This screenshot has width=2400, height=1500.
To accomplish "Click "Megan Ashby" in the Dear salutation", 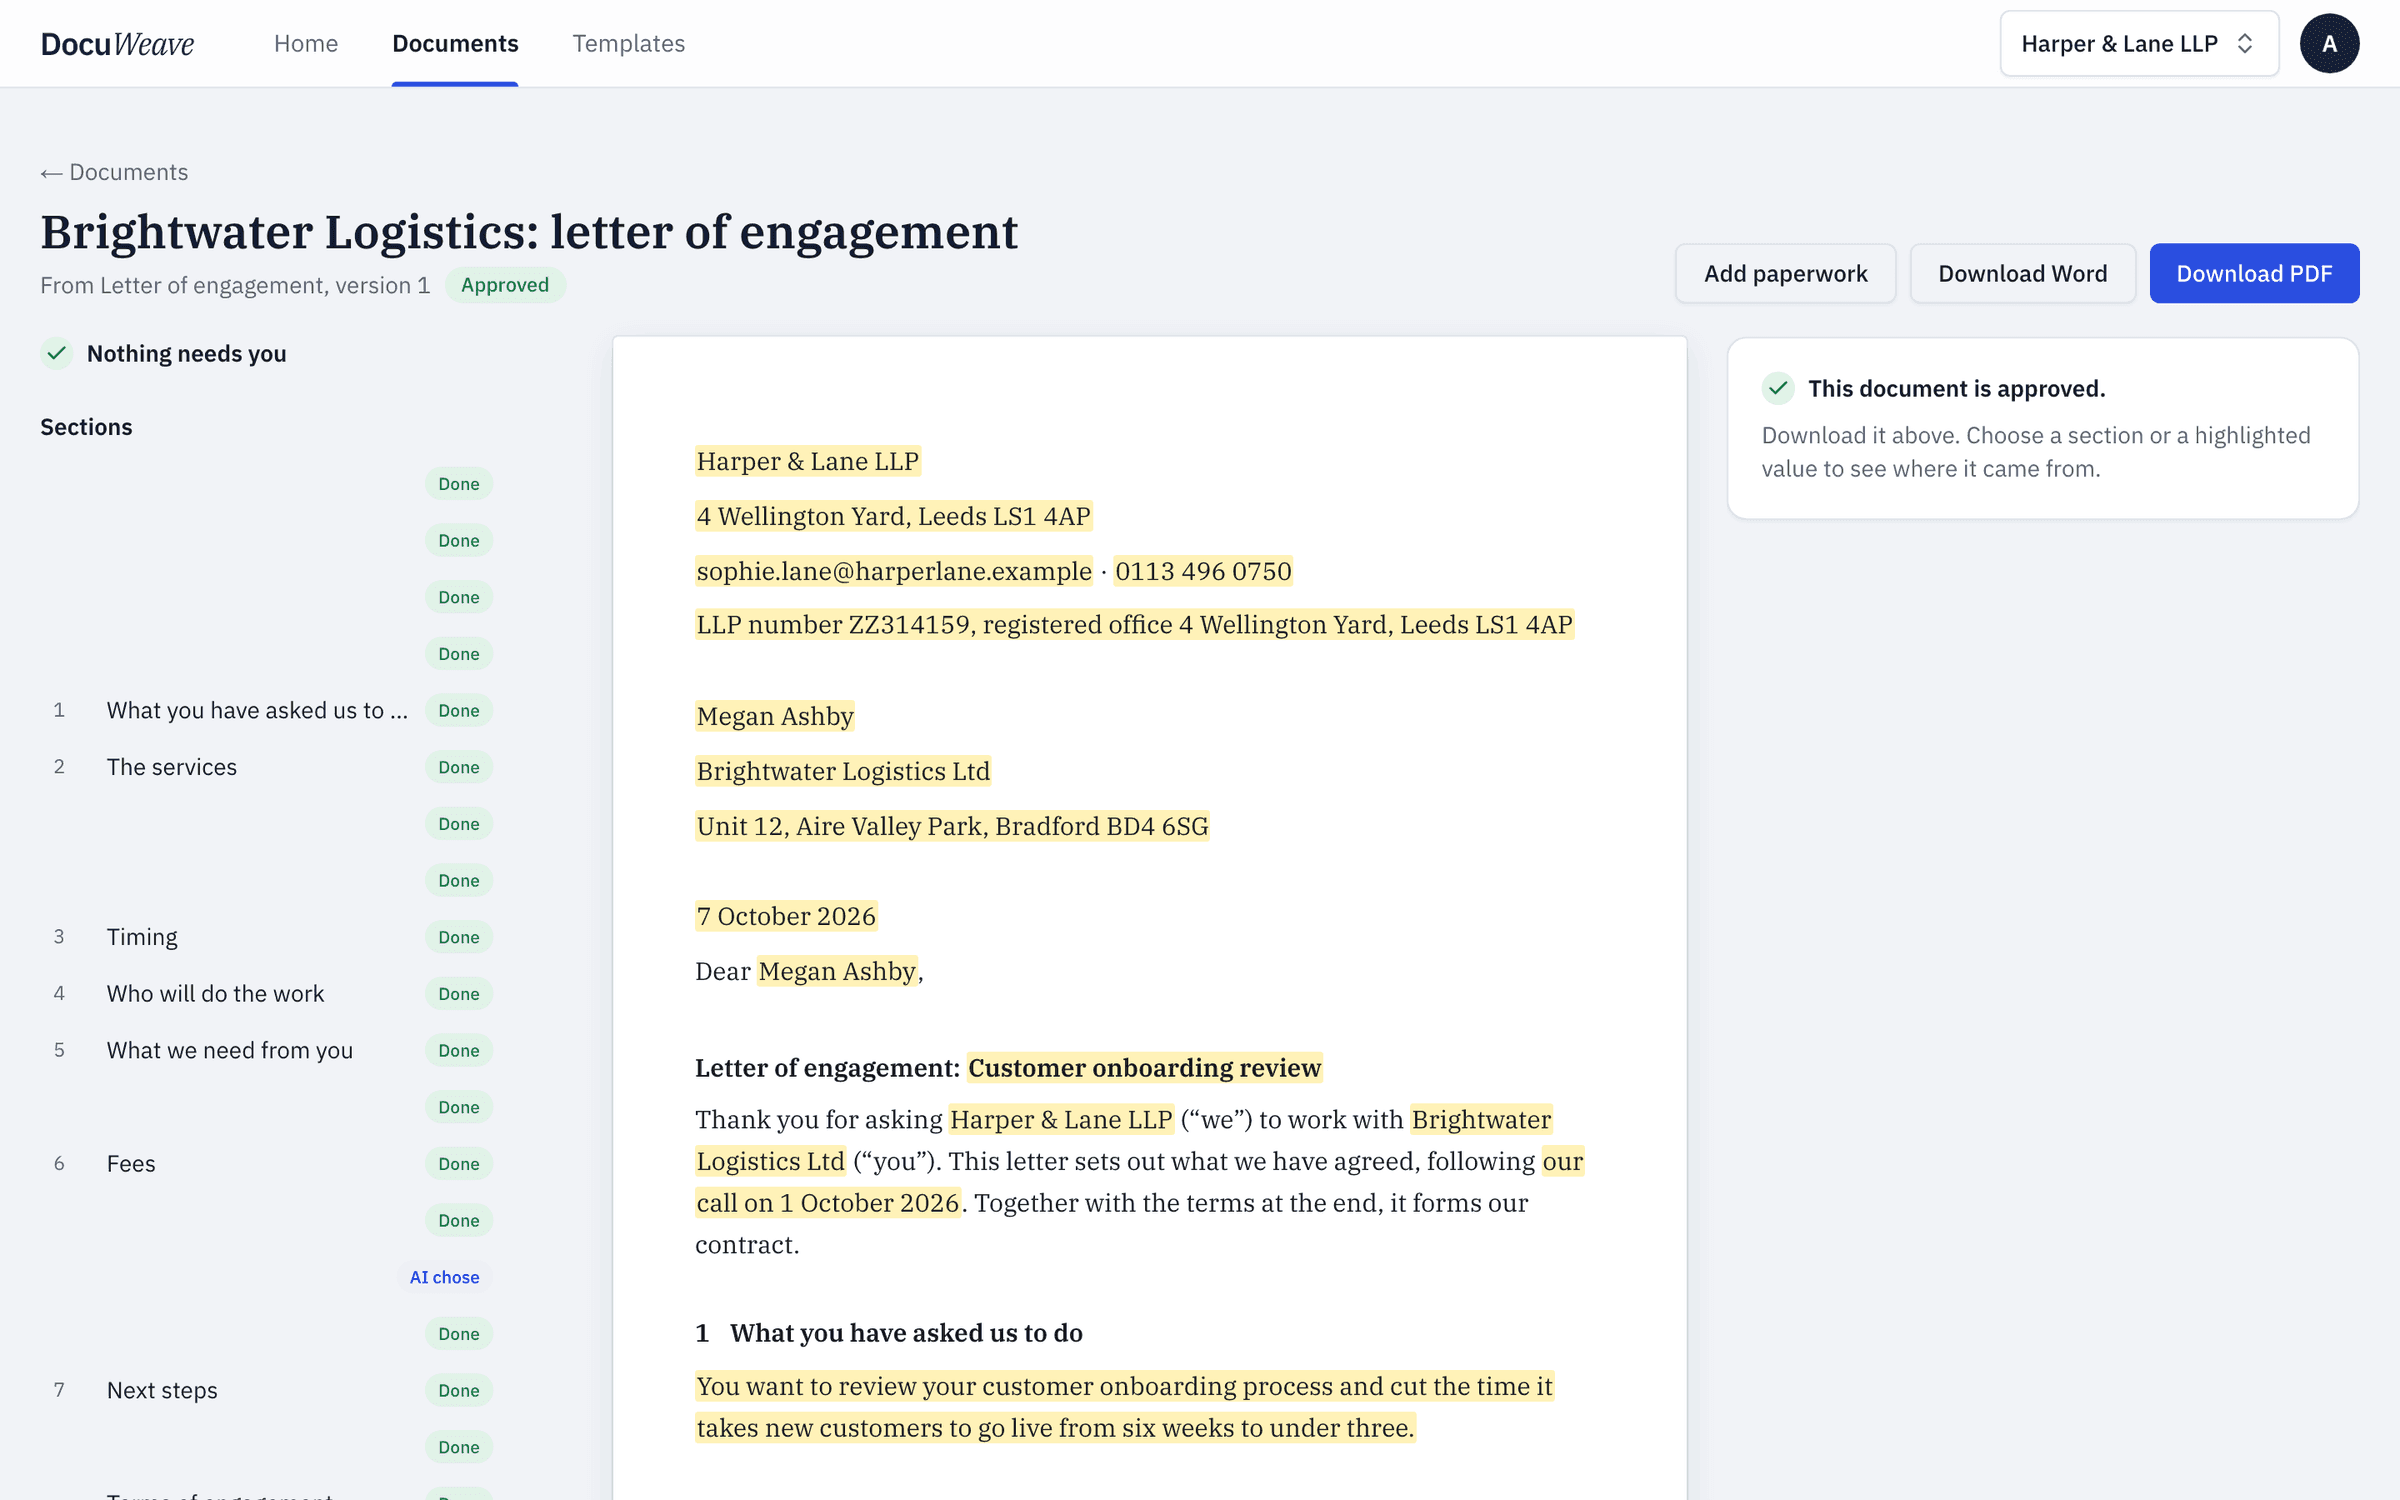I will [837, 971].
